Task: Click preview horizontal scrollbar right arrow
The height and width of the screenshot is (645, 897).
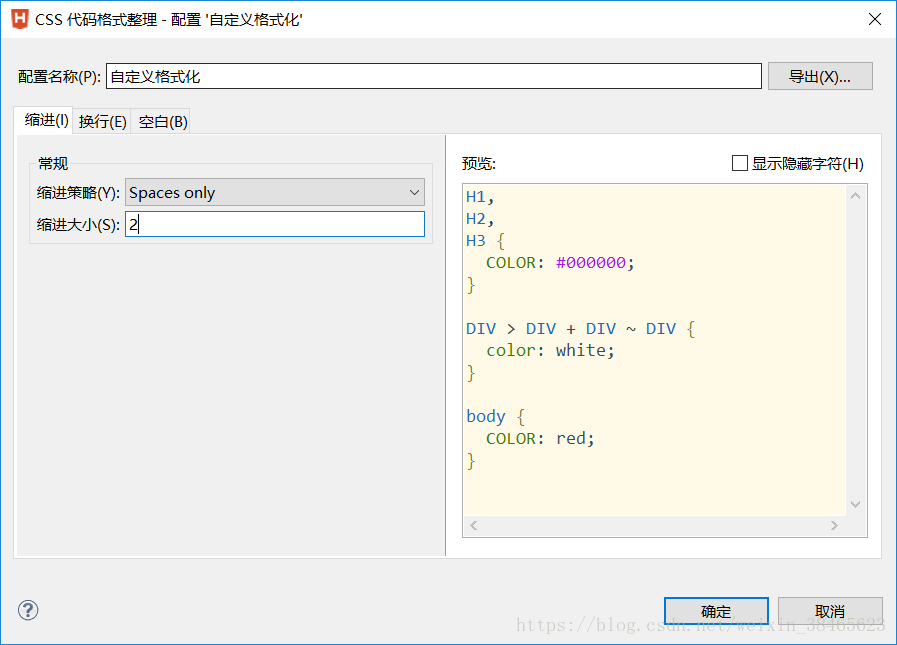Action: [834, 525]
